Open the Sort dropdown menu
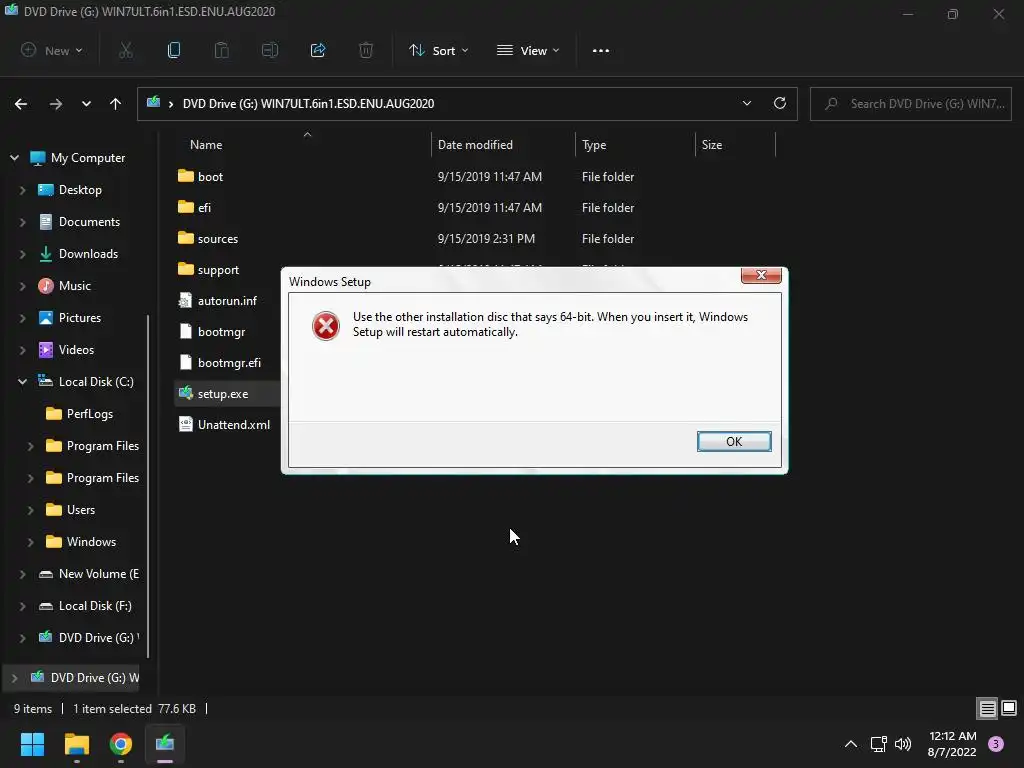This screenshot has height=768, width=1024. pyautogui.click(x=439, y=50)
